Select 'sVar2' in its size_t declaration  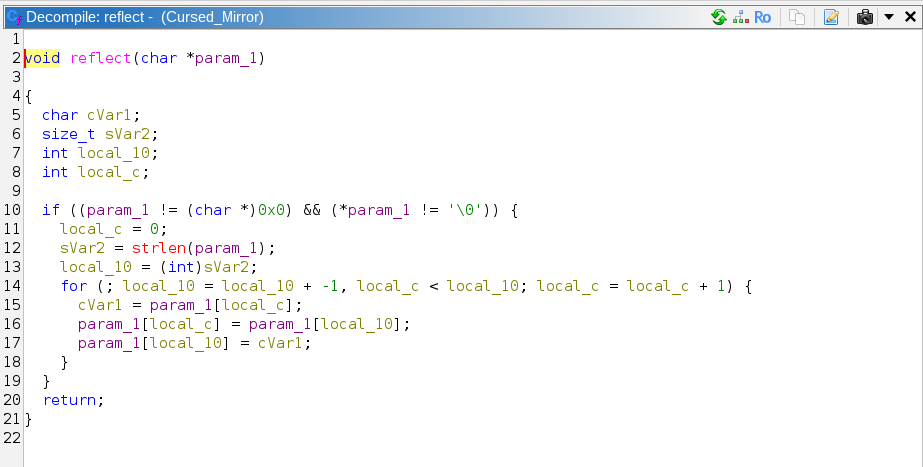point(127,134)
